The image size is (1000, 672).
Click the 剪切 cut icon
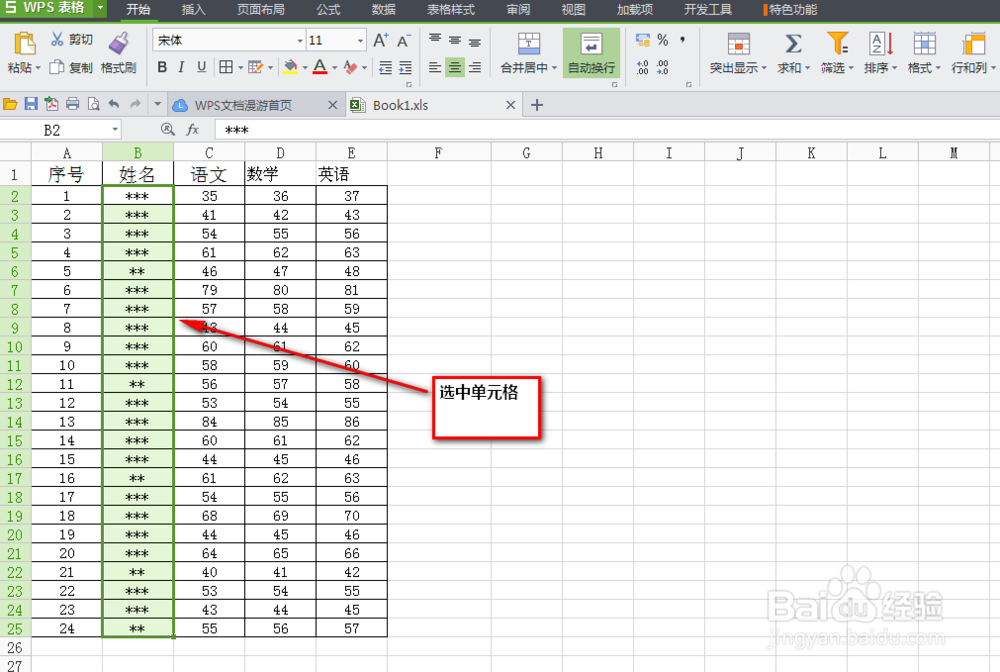(x=60, y=39)
